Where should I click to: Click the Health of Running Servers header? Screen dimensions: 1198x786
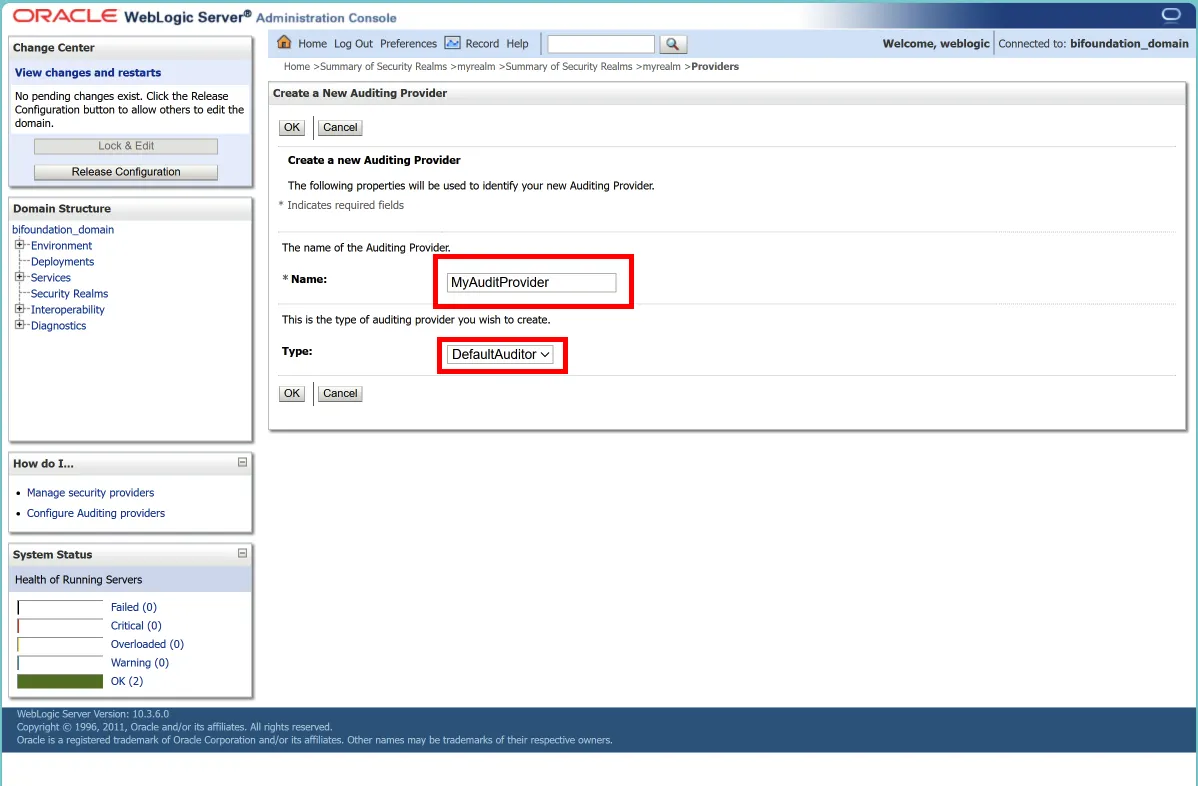pyautogui.click(x=78, y=580)
